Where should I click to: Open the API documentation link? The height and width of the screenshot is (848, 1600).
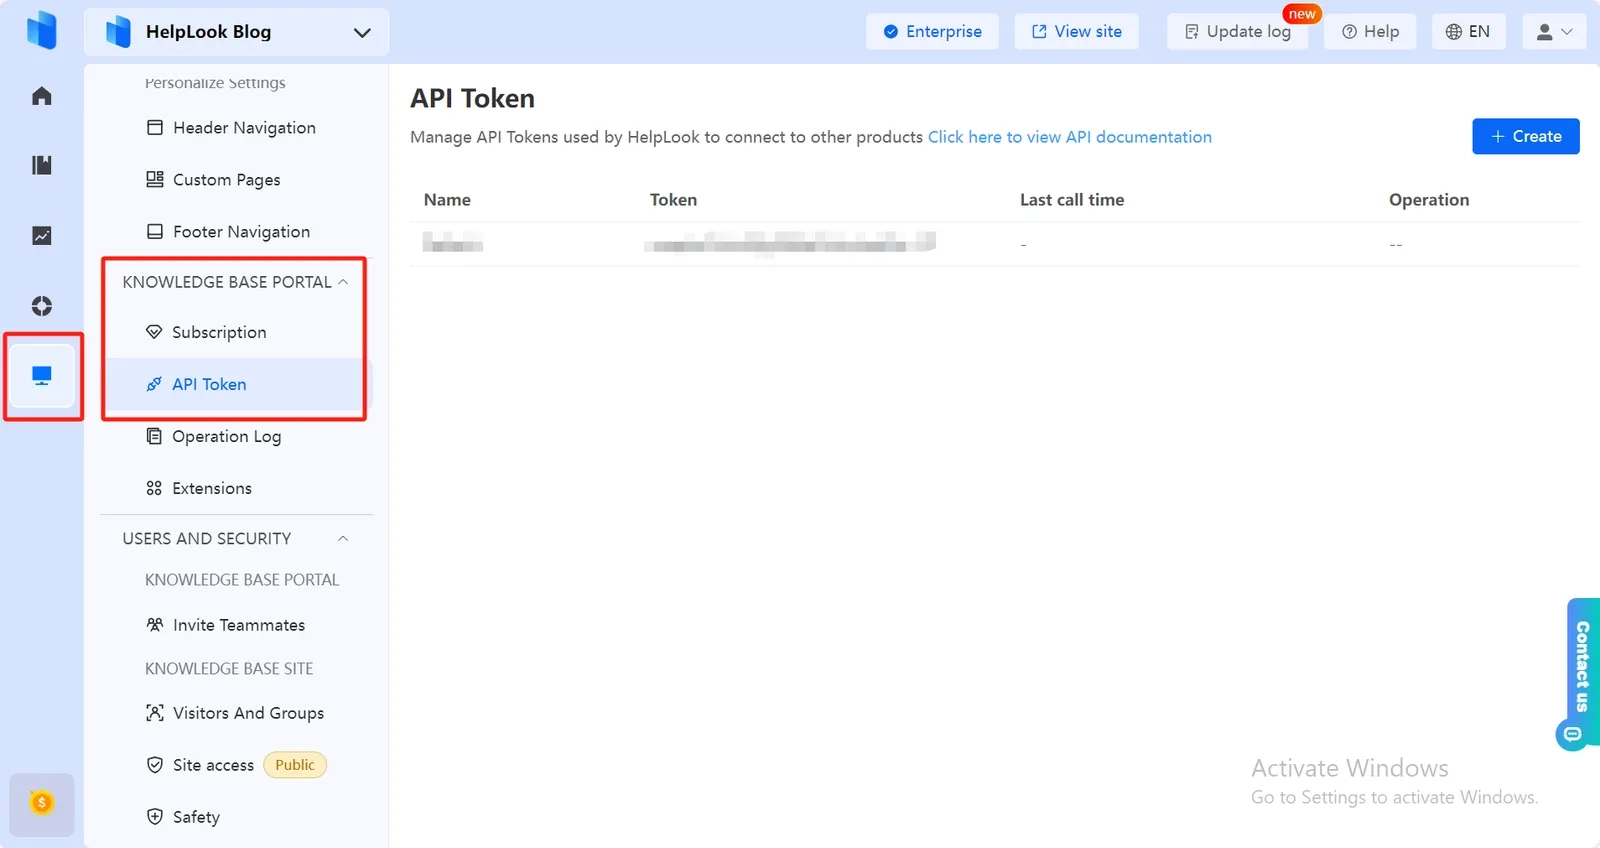(x=1069, y=137)
